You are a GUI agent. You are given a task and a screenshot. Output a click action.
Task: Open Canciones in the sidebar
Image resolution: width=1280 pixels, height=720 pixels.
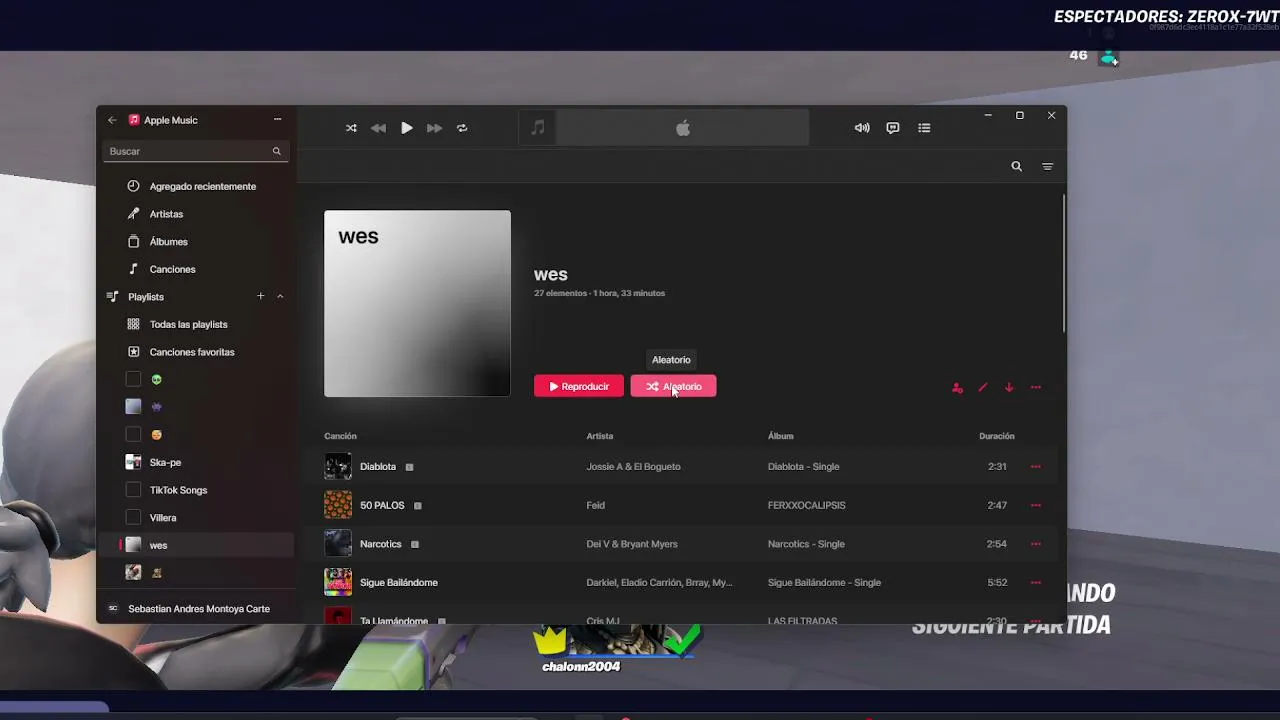pyautogui.click(x=172, y=269)
